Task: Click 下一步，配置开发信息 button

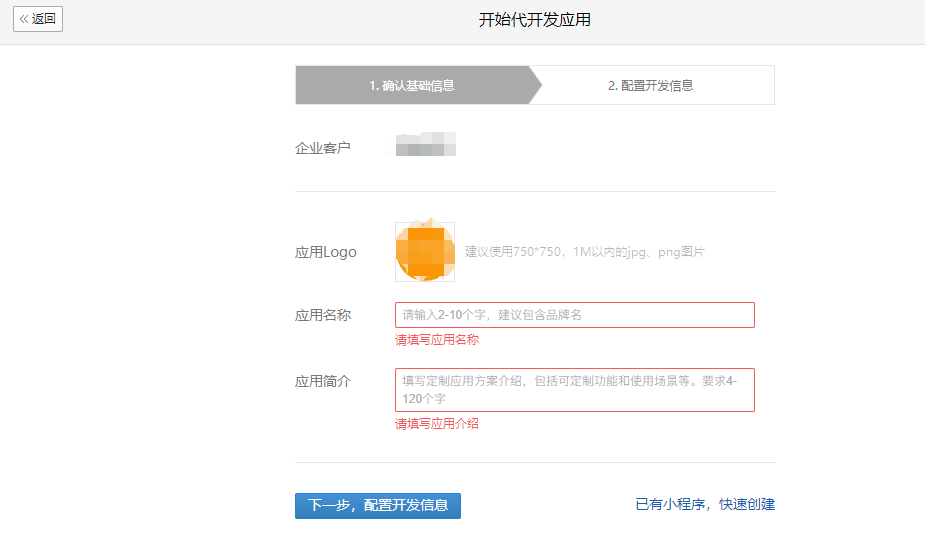Action: point(378,505)
